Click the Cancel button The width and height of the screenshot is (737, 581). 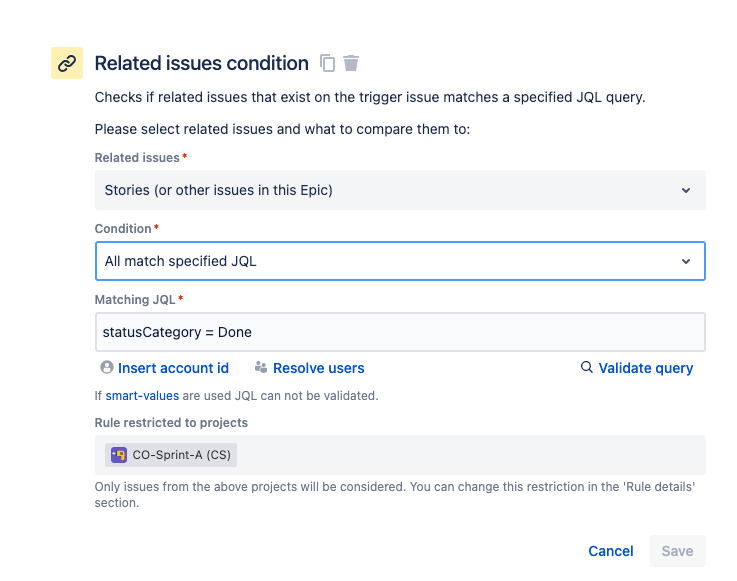point(611,551)
